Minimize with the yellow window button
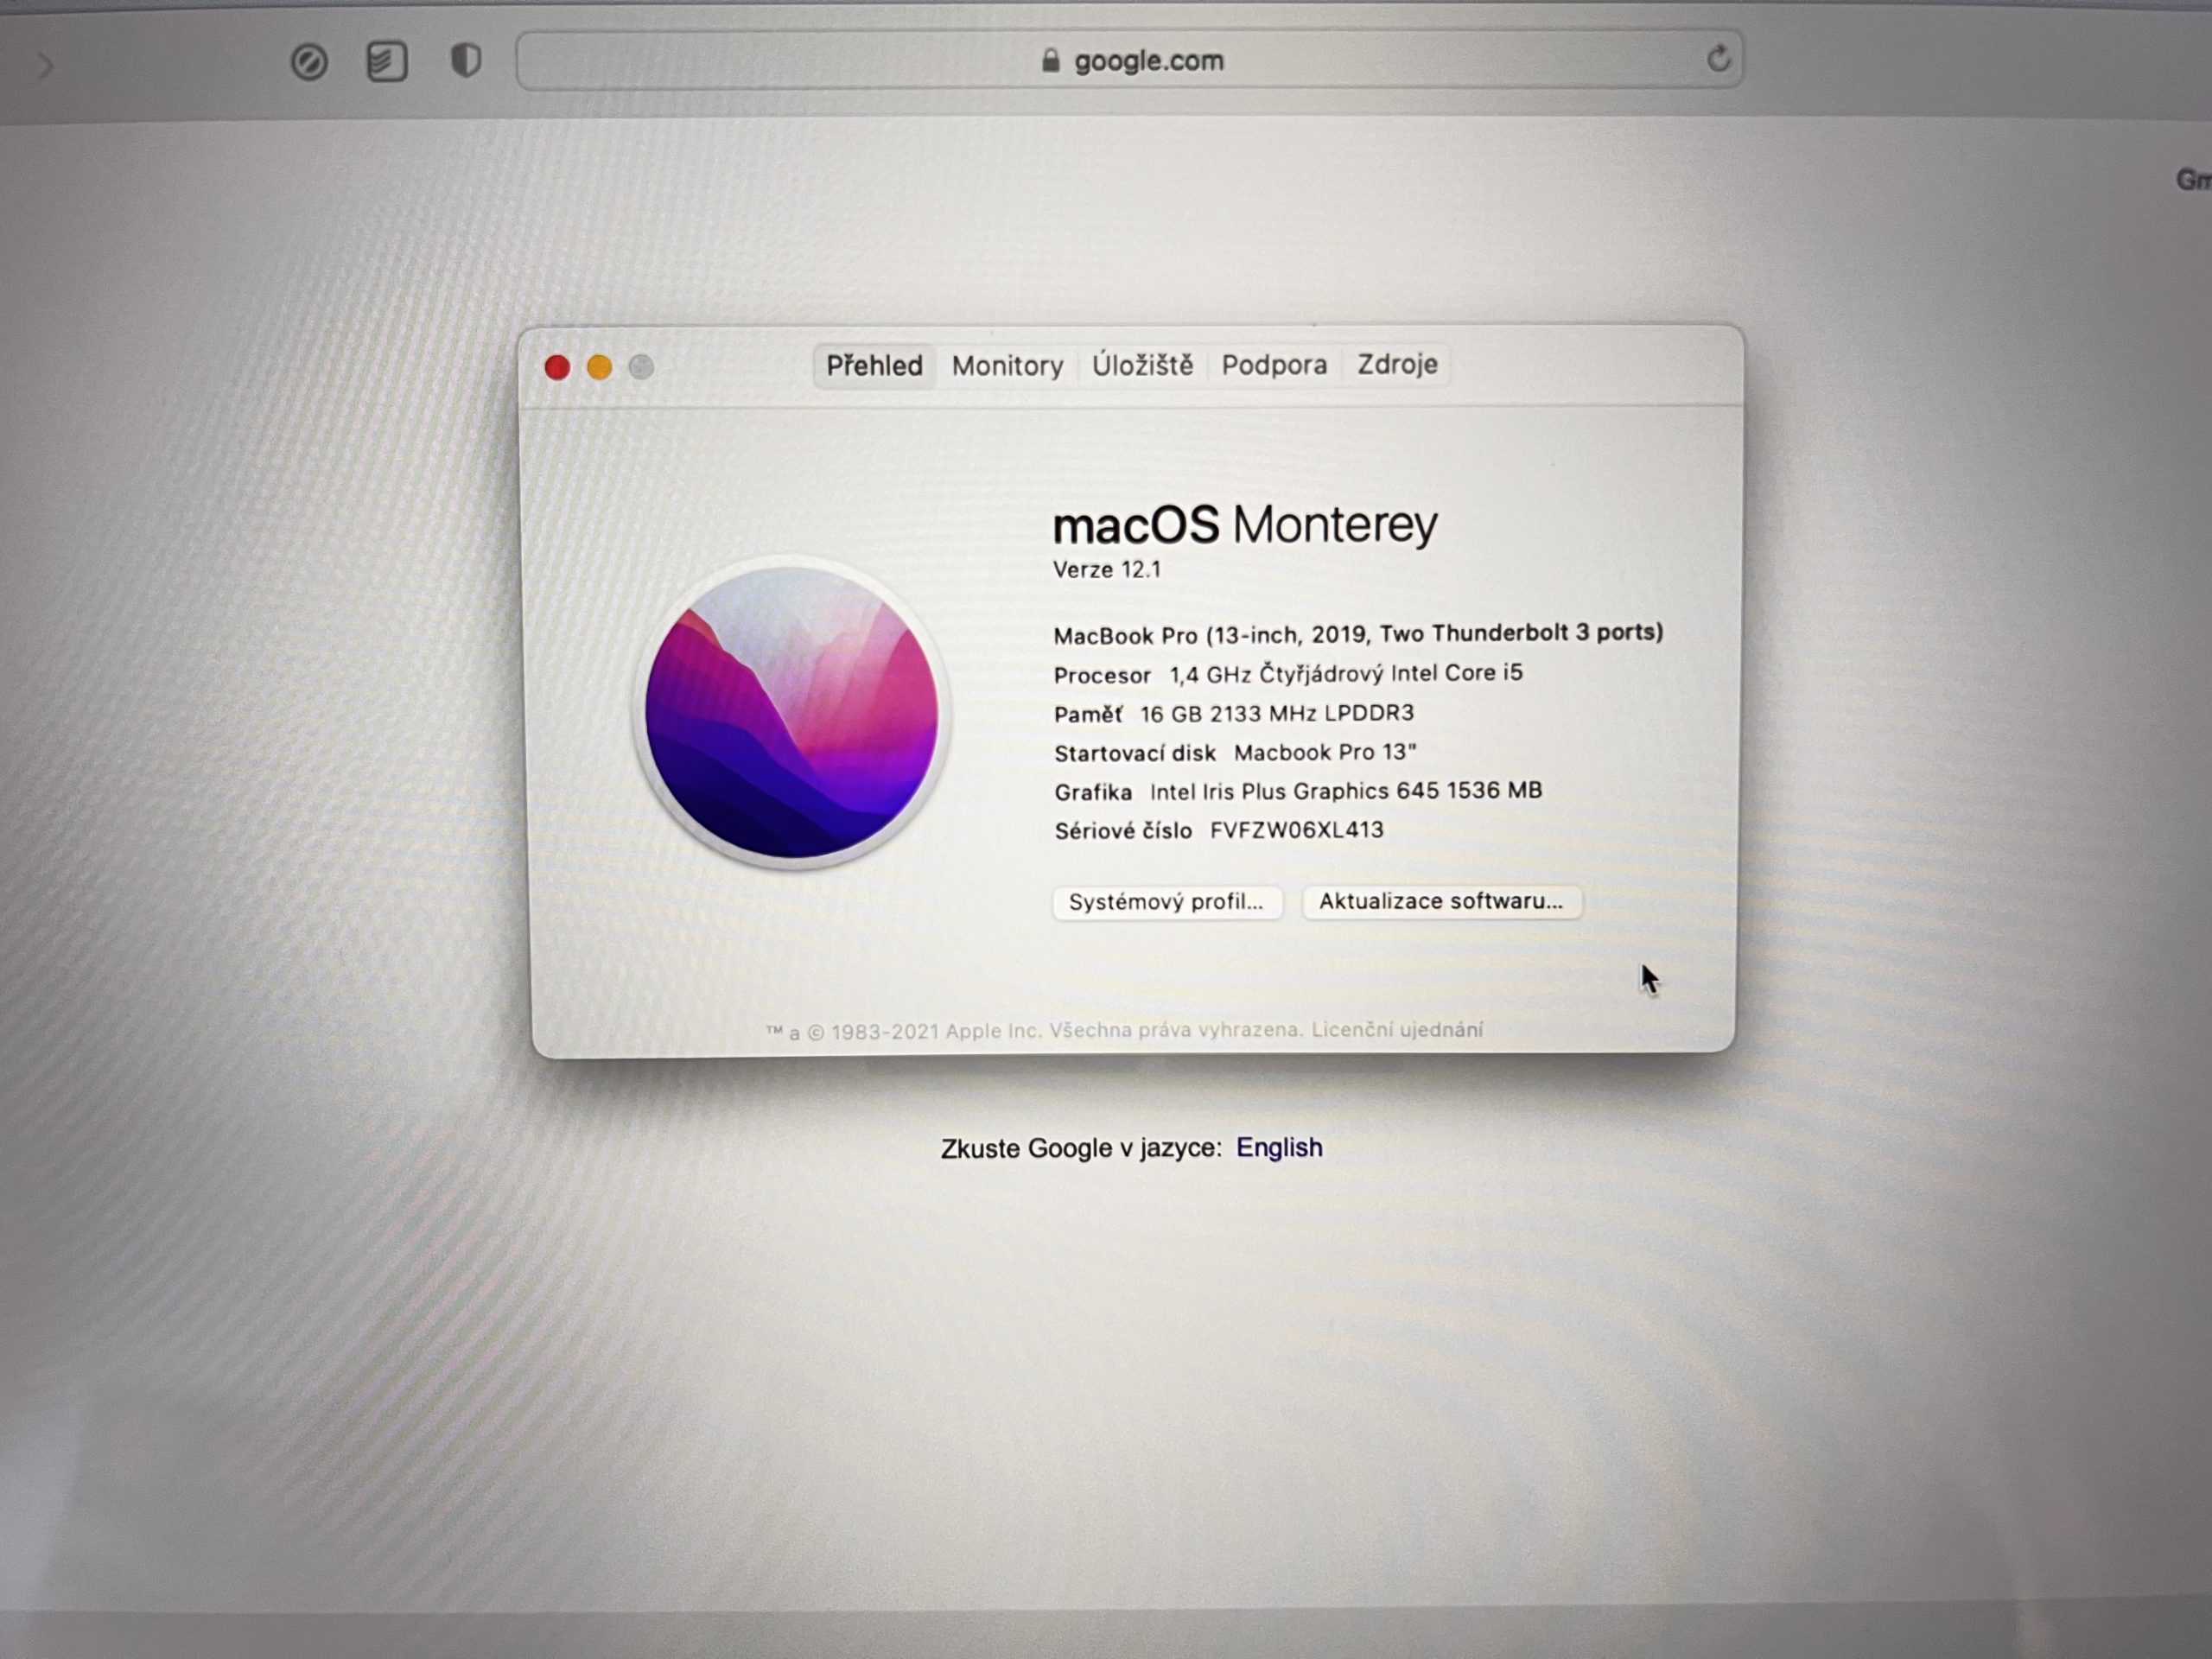The width and height of the screenshot is (2212, 1659). pos(599,368)
